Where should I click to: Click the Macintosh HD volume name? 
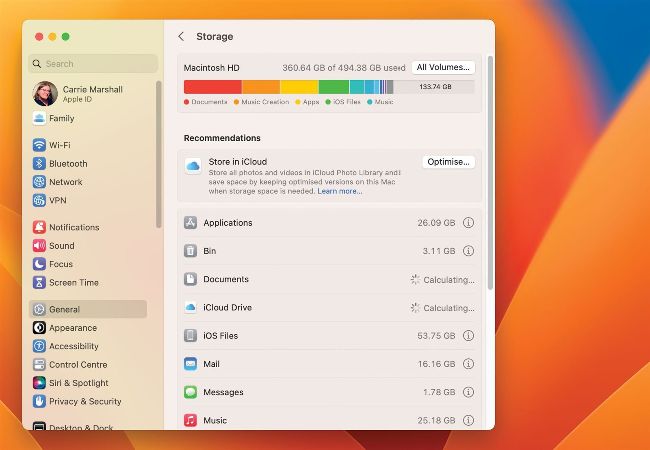pos(211,68)
